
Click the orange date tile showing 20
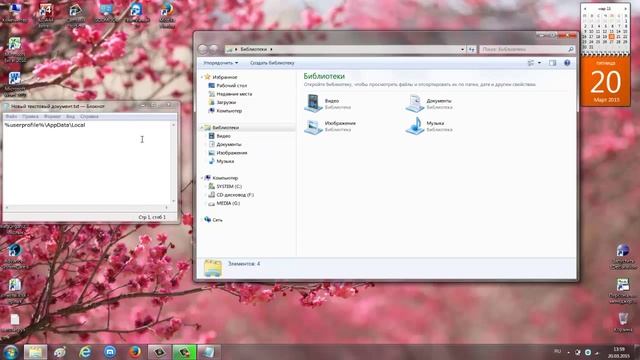tap(605, 81)
